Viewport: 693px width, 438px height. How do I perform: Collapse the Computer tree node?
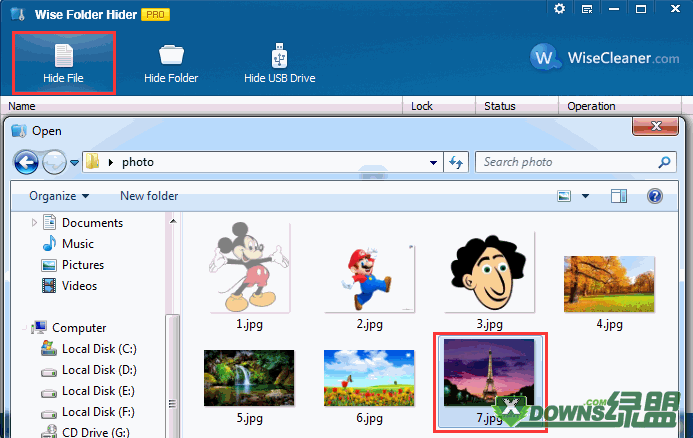click(24, 328)
